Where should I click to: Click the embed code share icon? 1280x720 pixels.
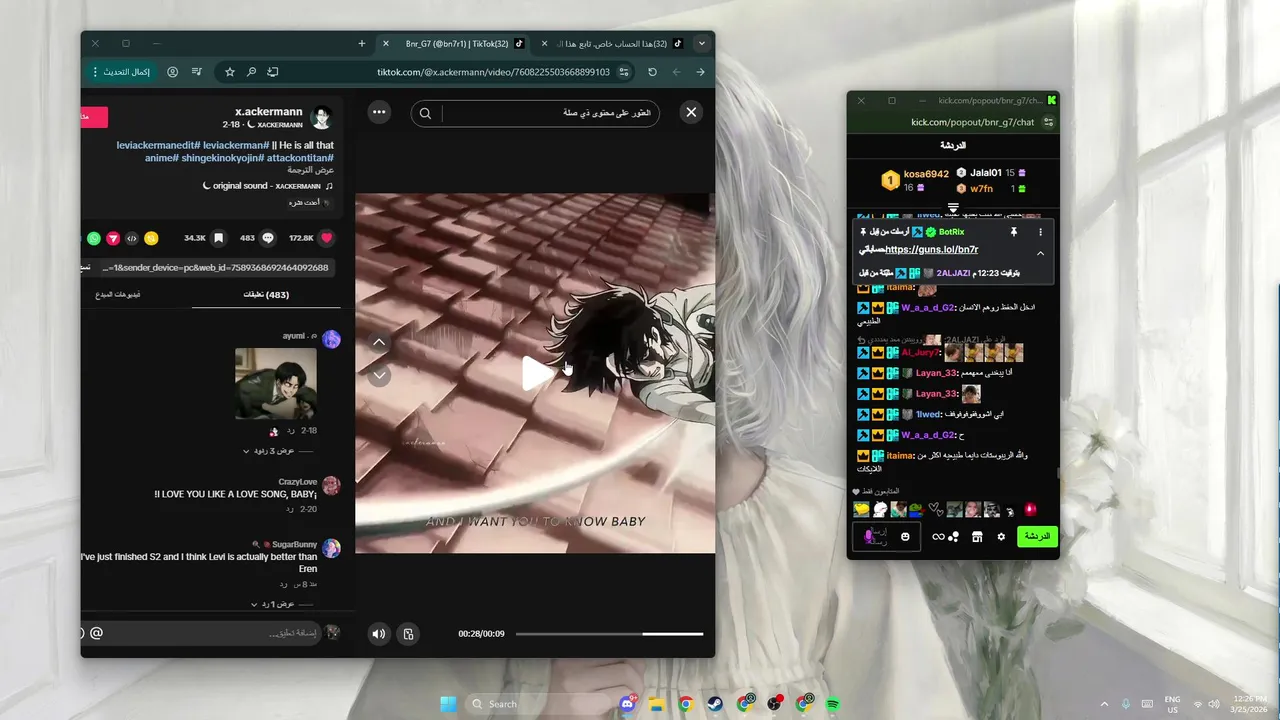(x=132, y=238)
